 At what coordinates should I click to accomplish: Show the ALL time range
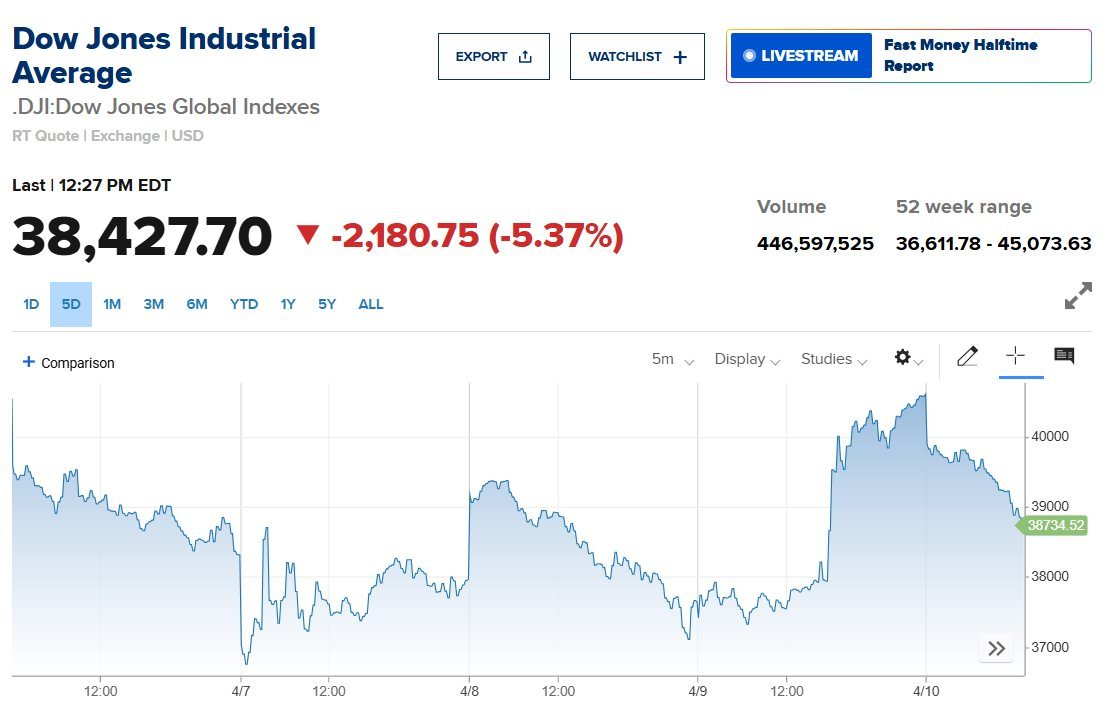[371, 304]
